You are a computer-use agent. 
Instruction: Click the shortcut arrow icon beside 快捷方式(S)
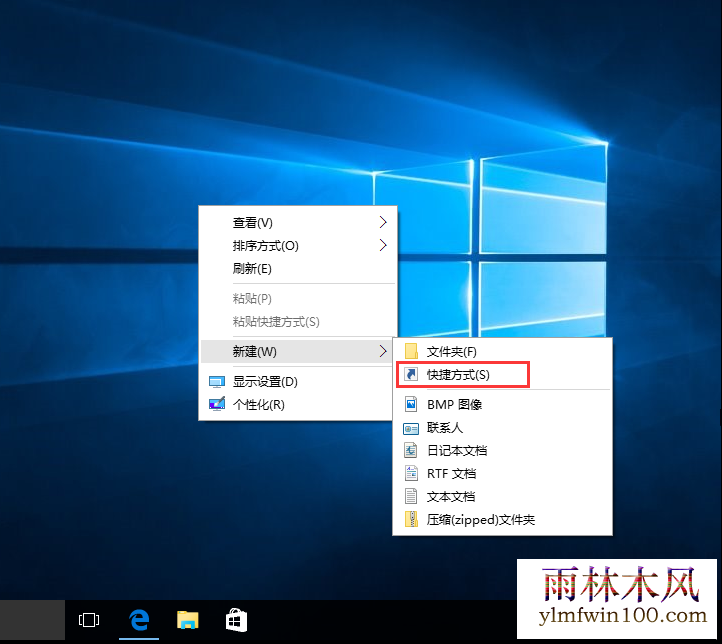coord(411,374)
